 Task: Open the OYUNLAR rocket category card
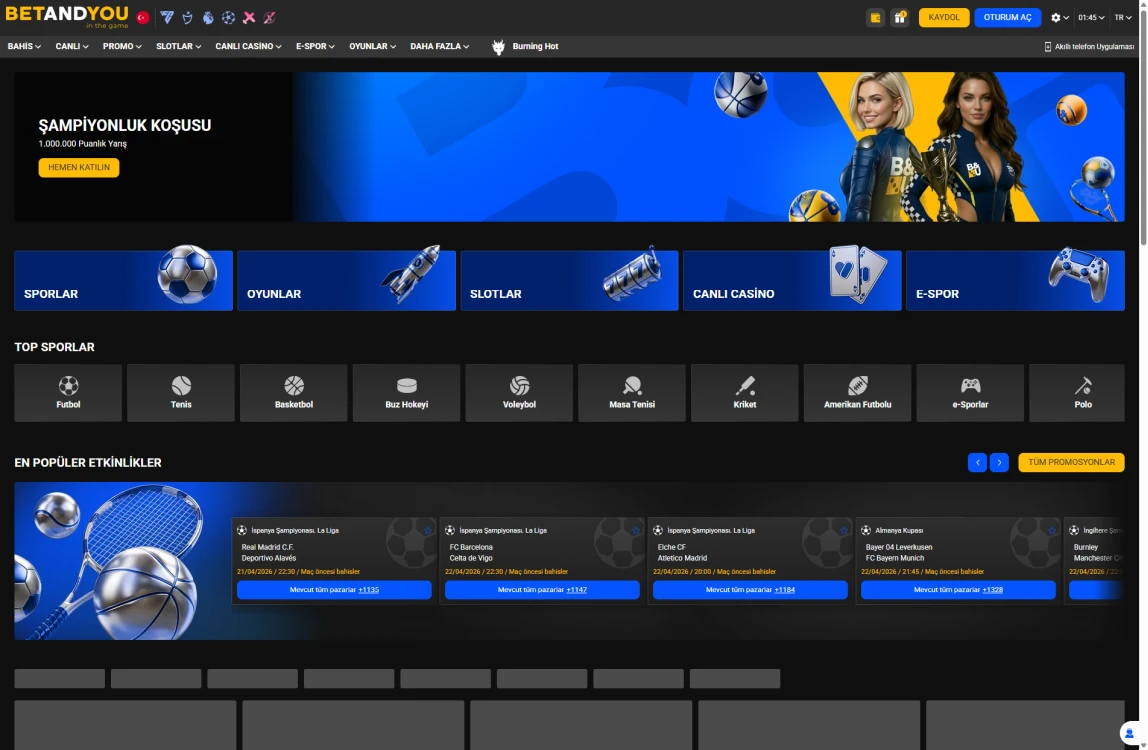click(x=346, y=281)
